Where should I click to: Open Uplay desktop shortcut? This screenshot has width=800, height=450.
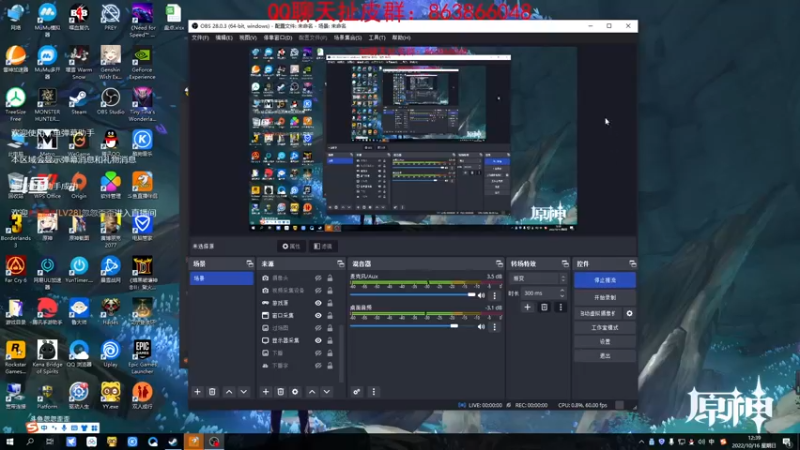pos(110,354)
